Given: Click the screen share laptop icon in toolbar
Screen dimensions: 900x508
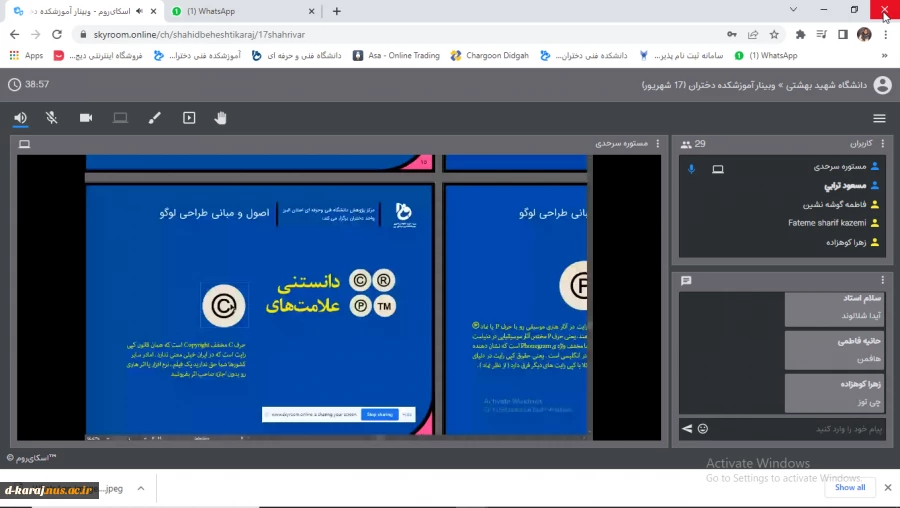Looking at the screenshot, I should tap(120, 118).
